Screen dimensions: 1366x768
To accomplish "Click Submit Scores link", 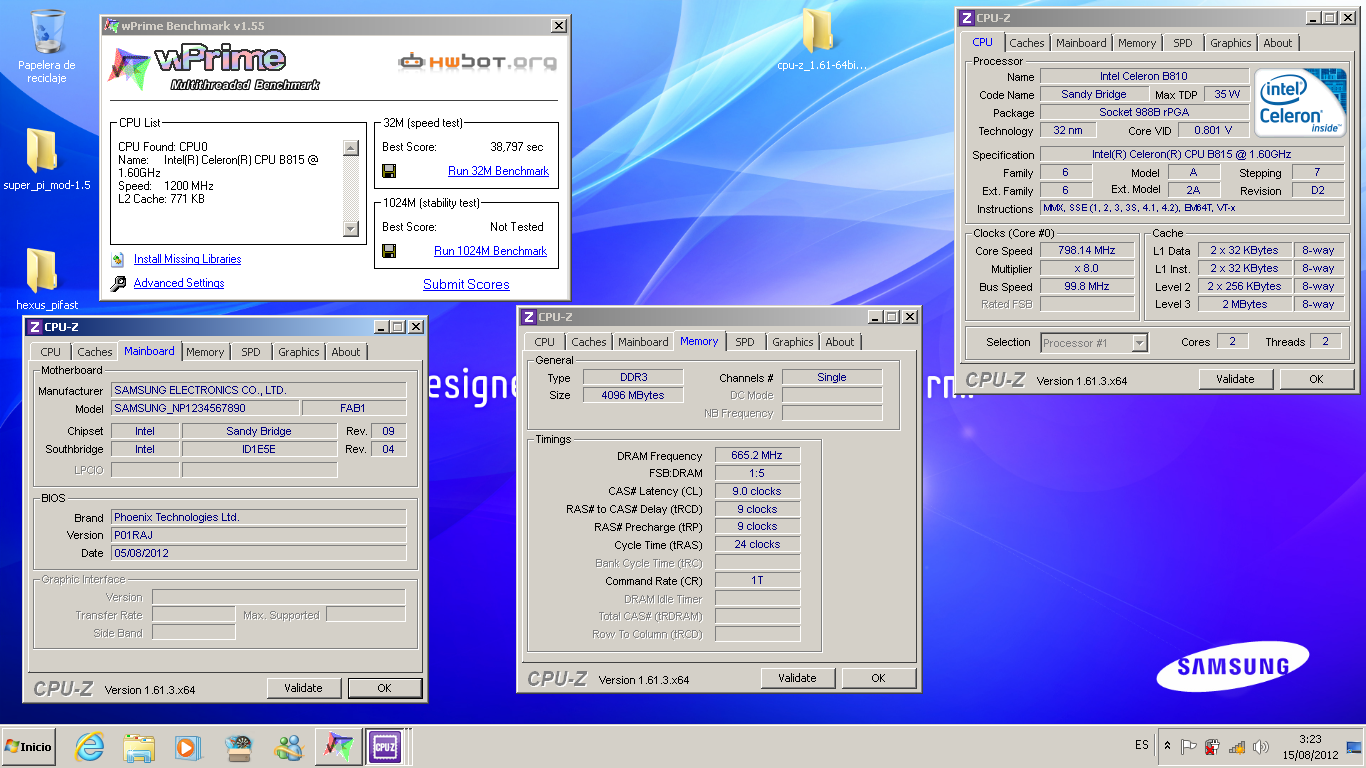I will (x=466, y=284).
